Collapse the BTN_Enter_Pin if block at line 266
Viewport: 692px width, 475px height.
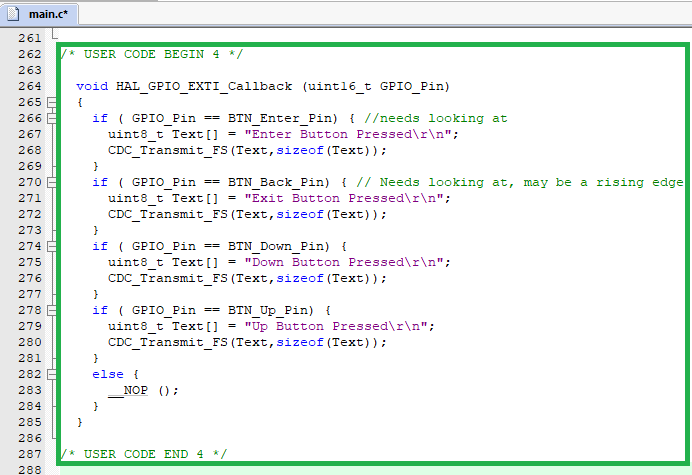click(x=52, y=118)
